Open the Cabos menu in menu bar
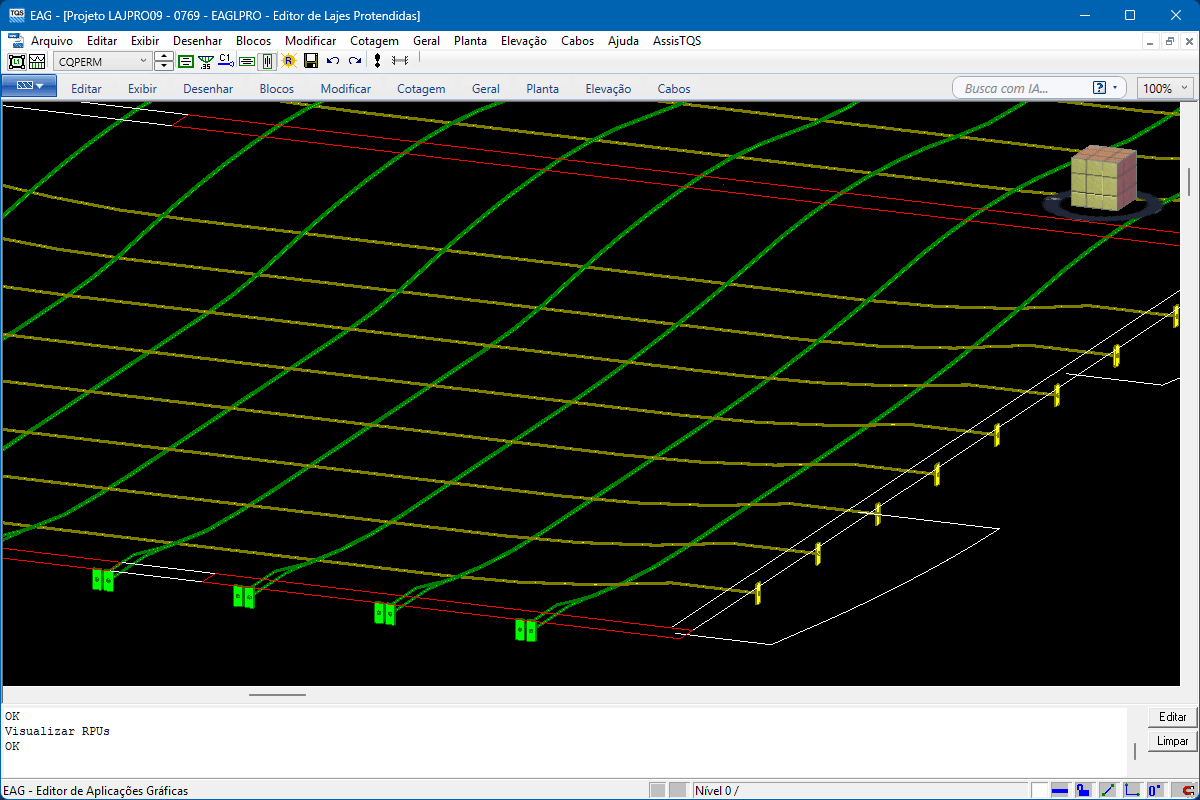 point(577,41)
